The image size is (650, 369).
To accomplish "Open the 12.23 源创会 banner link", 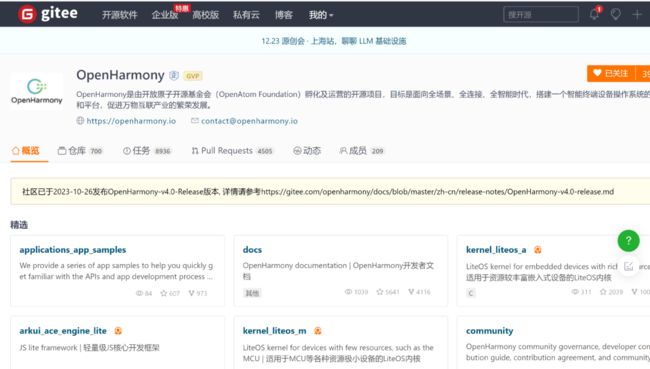I will coord(334,41).
